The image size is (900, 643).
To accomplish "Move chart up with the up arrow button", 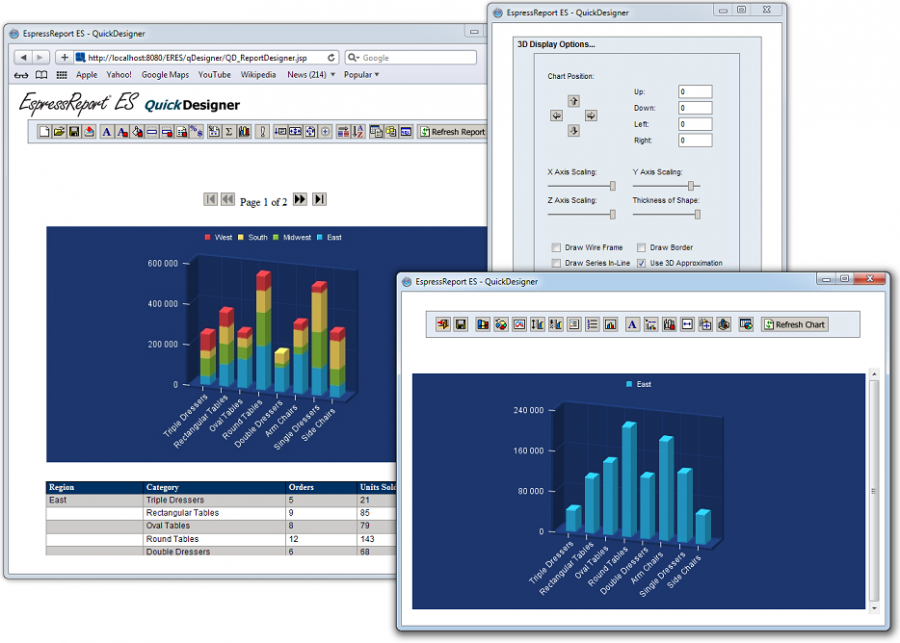I will [573, 101].
